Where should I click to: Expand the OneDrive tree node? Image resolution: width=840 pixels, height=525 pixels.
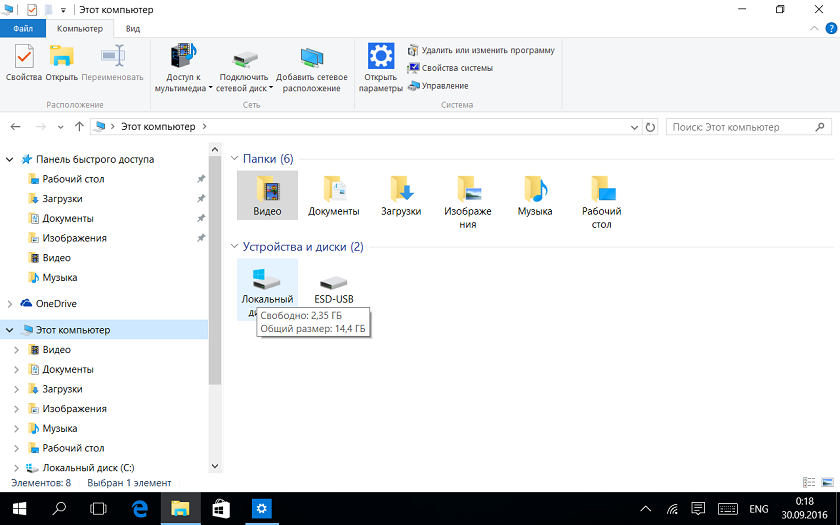click(x=10, y=304)
